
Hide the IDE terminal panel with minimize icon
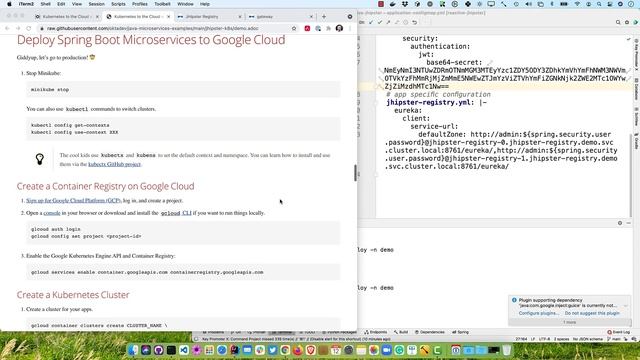629,223
